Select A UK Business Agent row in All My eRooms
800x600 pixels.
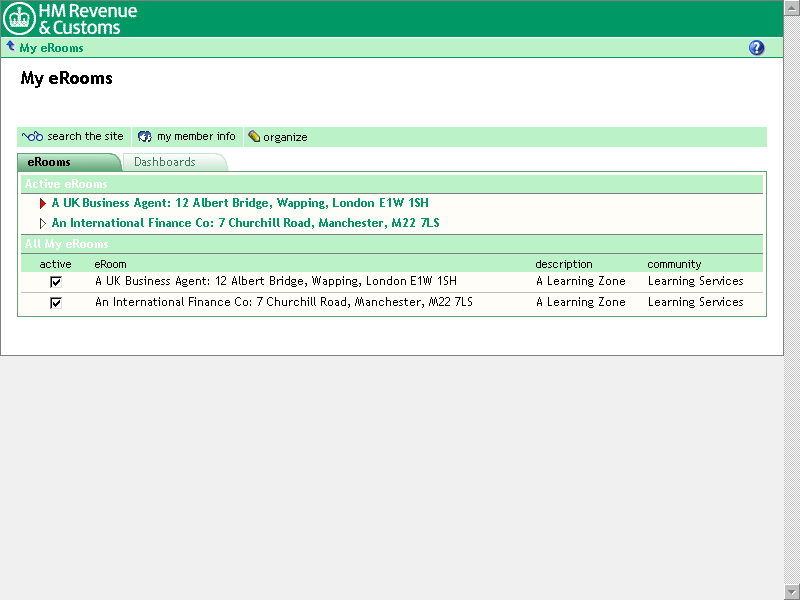click(x=275, y=282)
